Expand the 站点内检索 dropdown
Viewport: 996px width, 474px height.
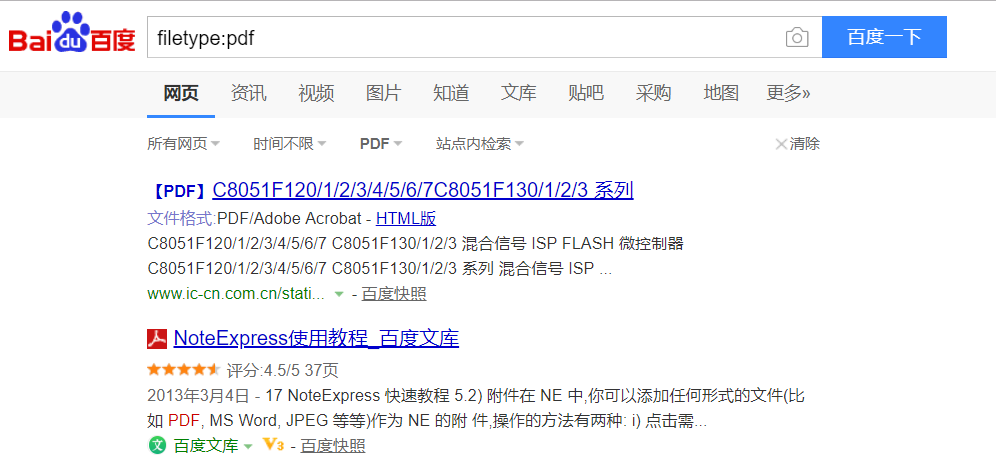tap(480, 144)
